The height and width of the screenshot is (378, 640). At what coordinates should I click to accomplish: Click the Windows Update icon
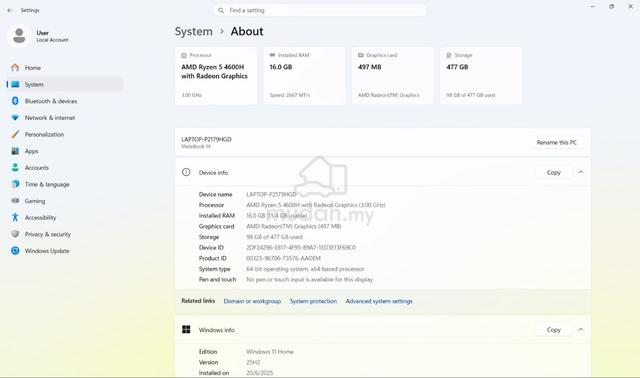click(x=15, y=251)
